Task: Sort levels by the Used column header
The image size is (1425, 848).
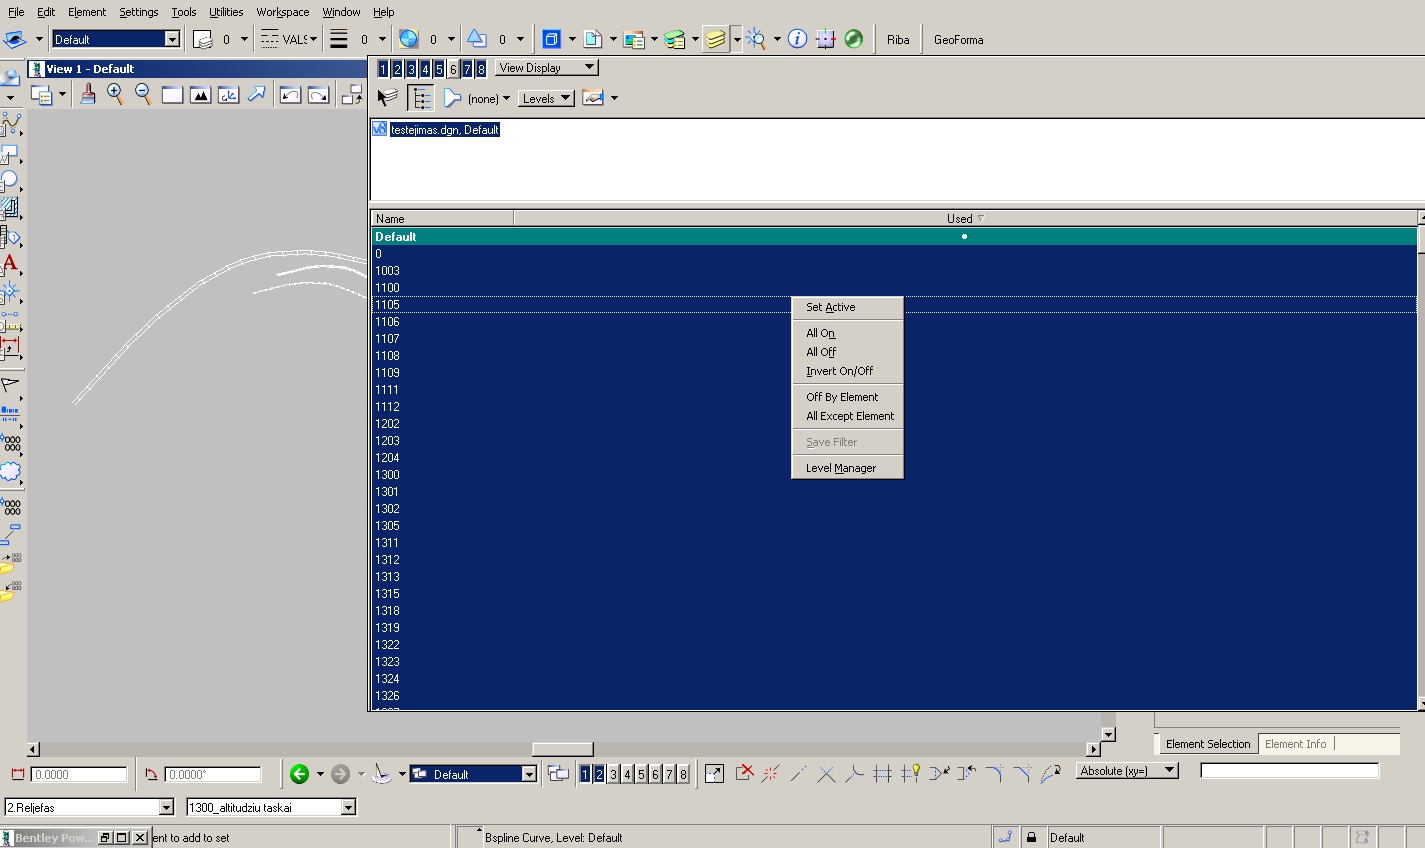Action: coord(965,218)
